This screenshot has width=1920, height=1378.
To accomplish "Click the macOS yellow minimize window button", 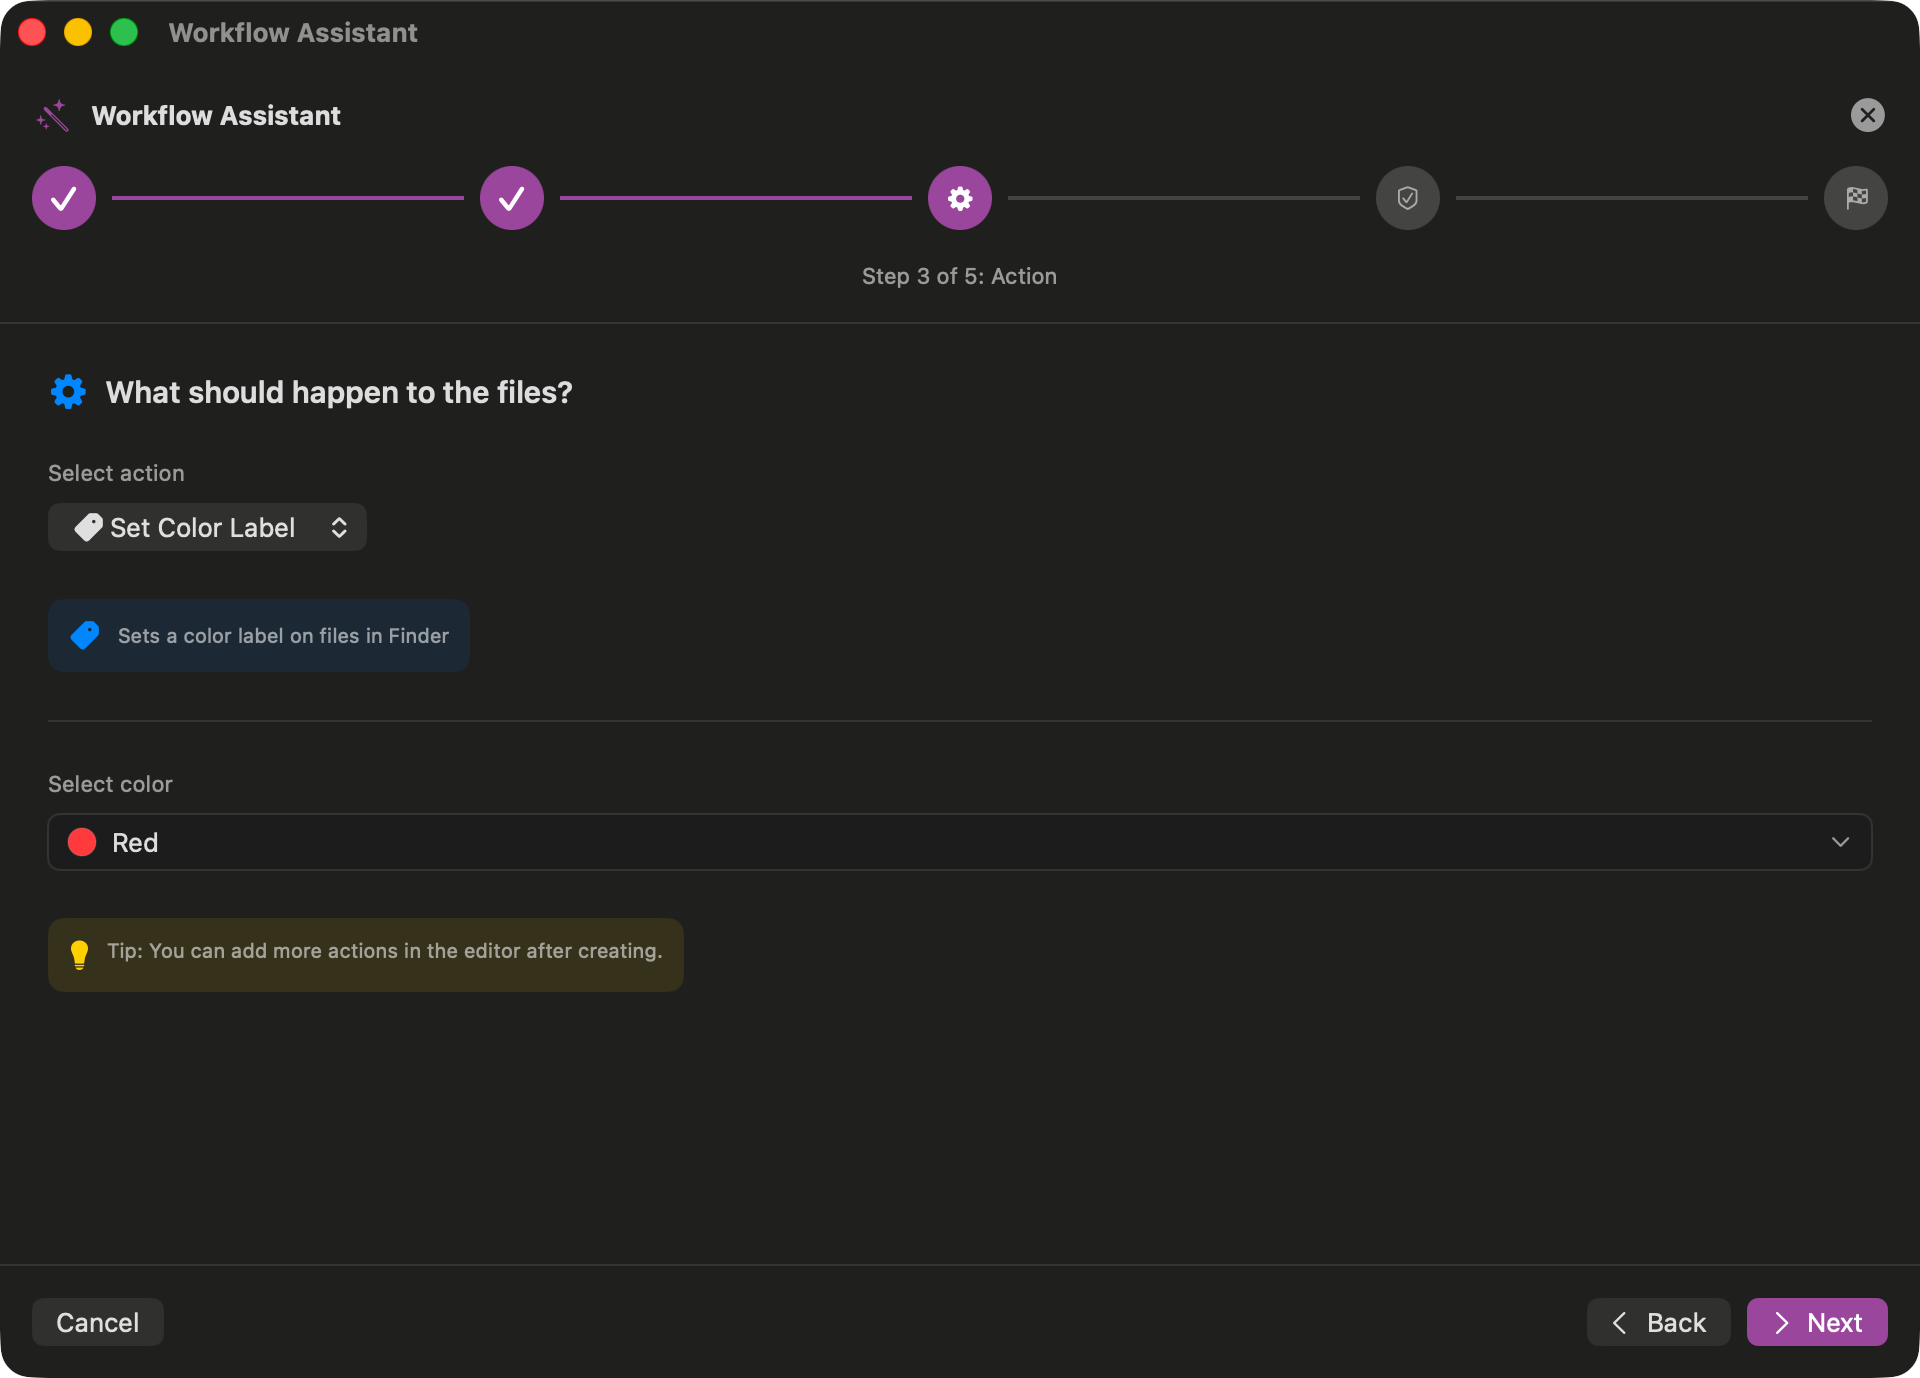I will tap(78, 32).
